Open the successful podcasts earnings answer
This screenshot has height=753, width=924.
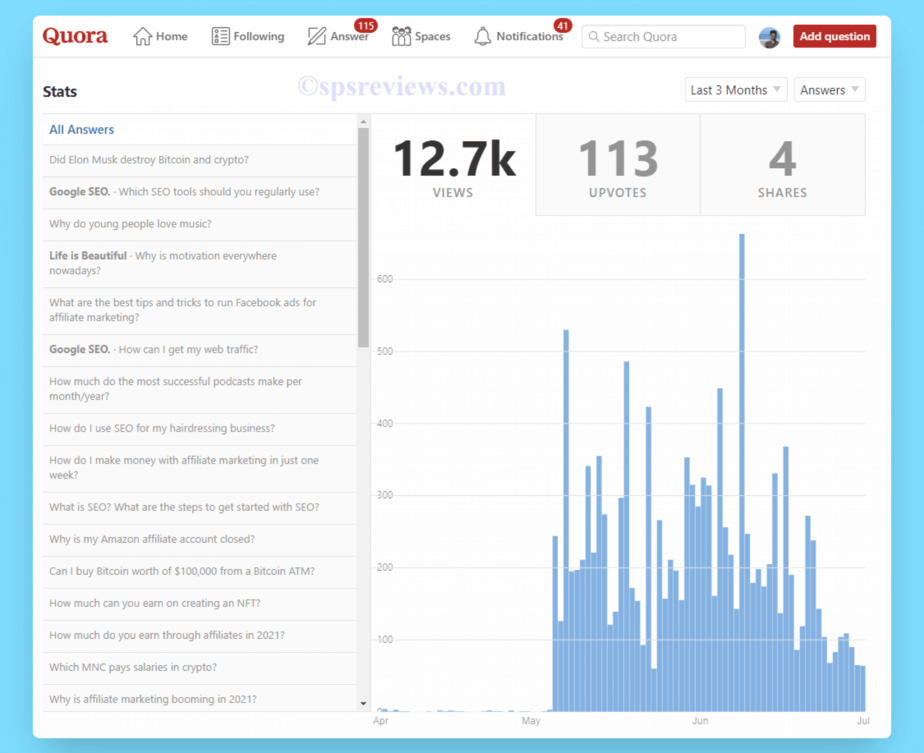click(x=199, y=389)
